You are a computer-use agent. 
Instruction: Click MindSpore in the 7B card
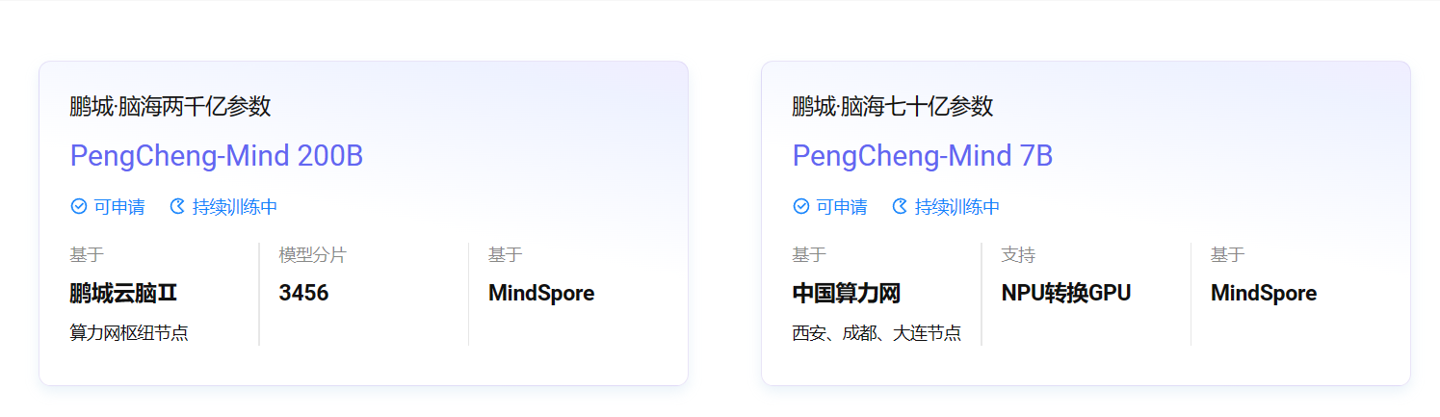click(1263, 293)
